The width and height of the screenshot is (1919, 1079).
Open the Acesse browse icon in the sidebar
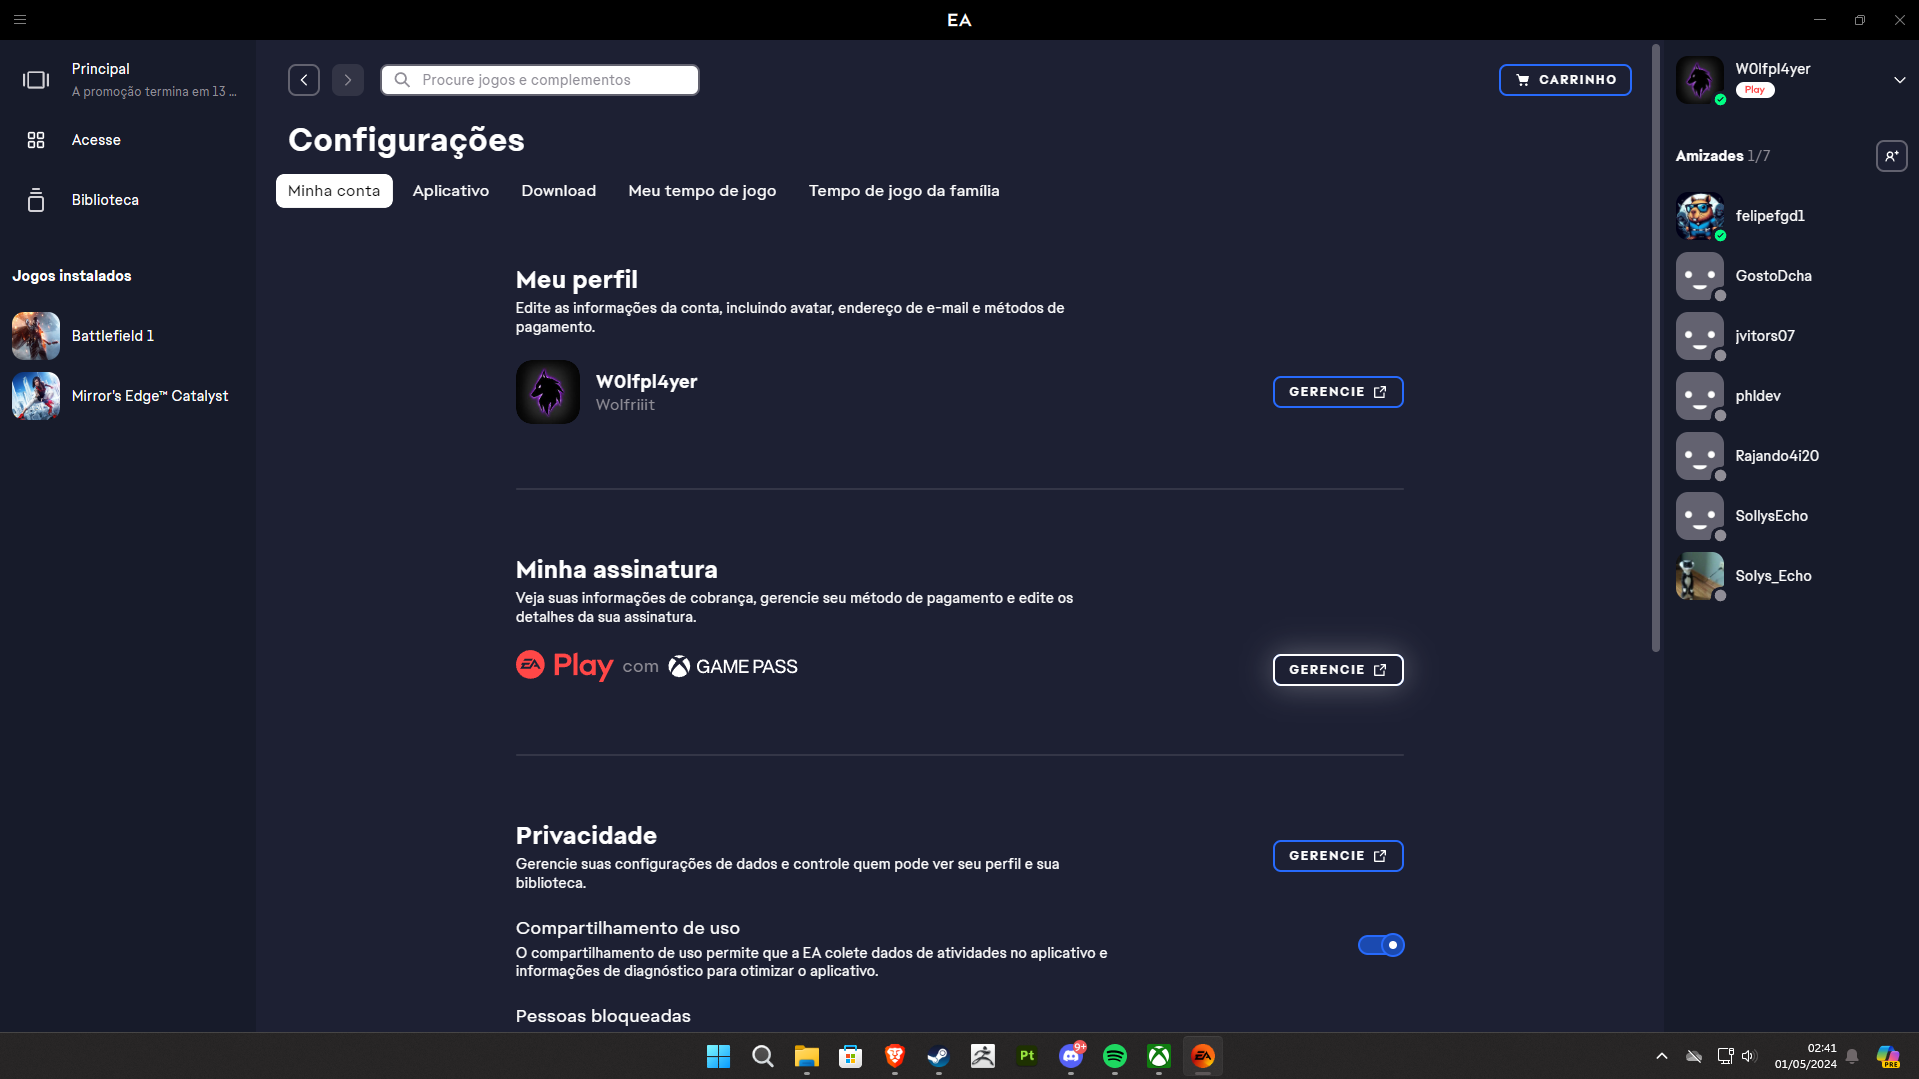tap(36, 140)
